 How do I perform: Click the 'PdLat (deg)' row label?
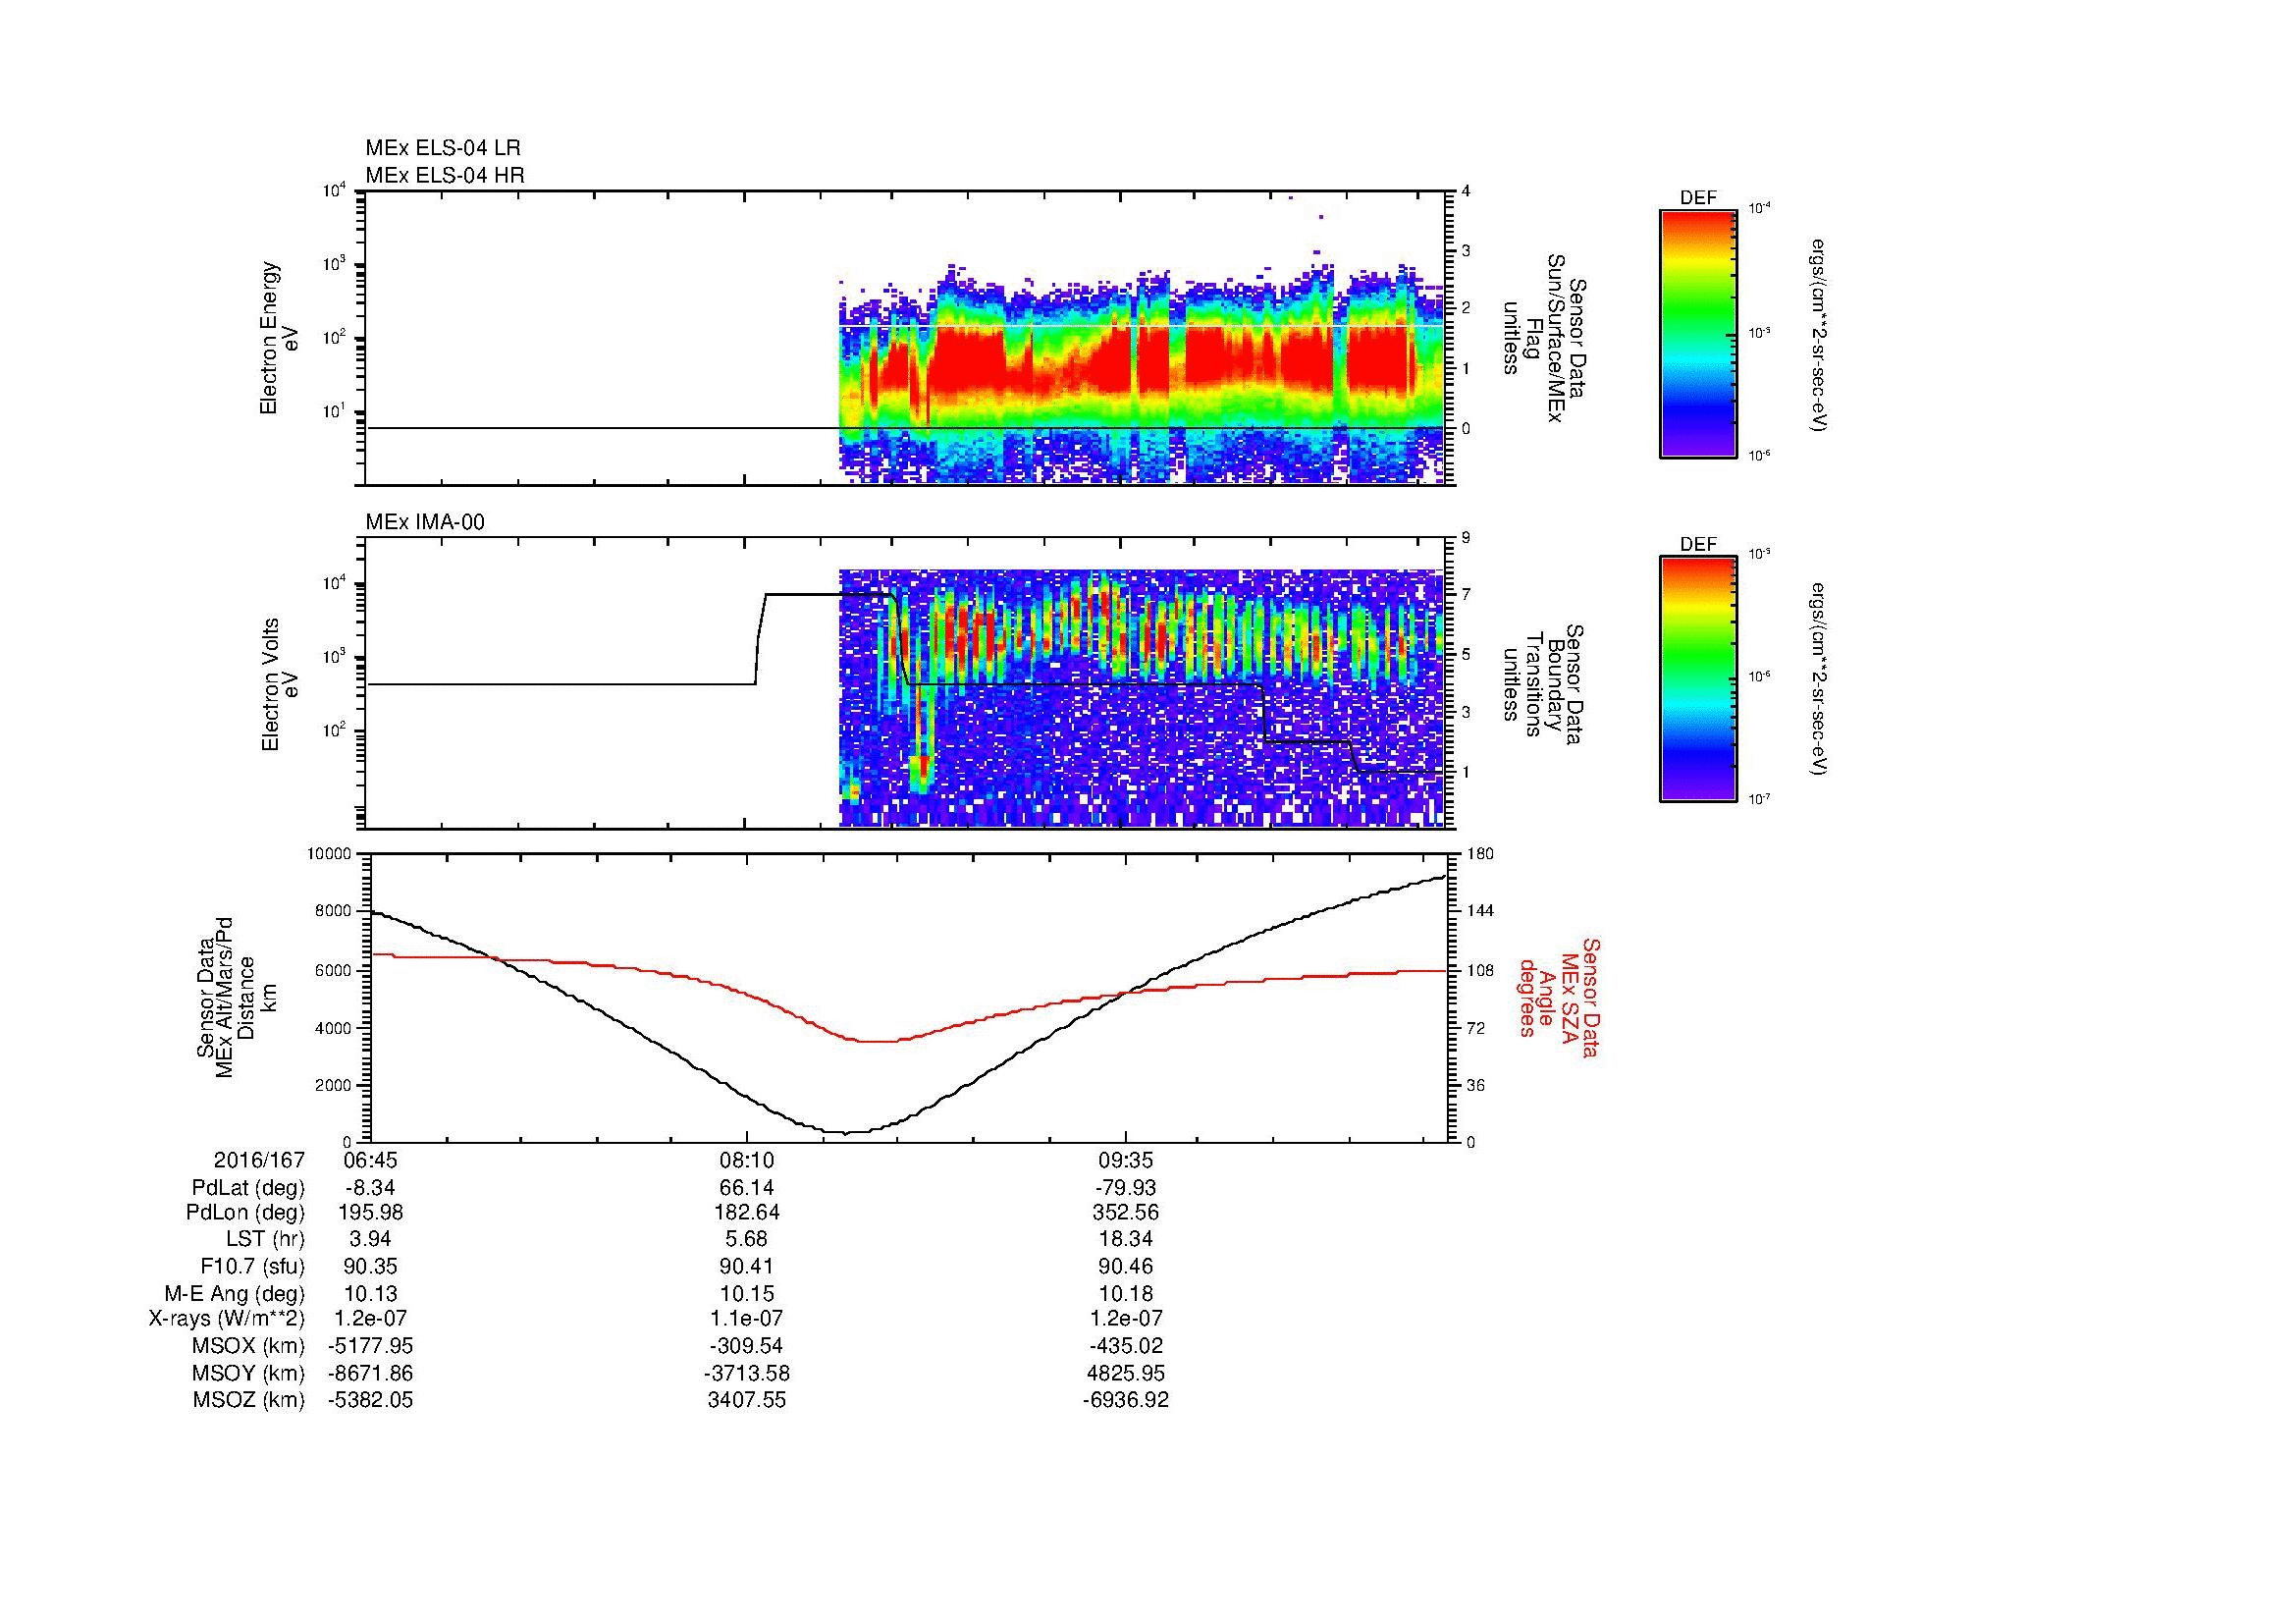248,1188
